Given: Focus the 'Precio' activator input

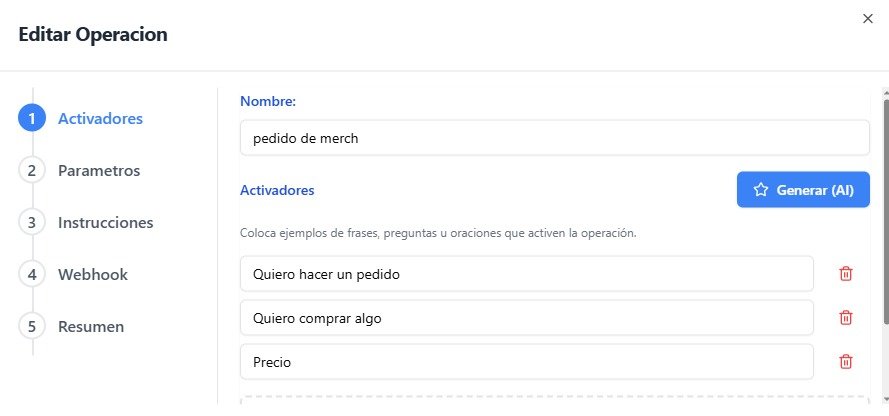Looking at the screenshot, I should click(527, 362).
